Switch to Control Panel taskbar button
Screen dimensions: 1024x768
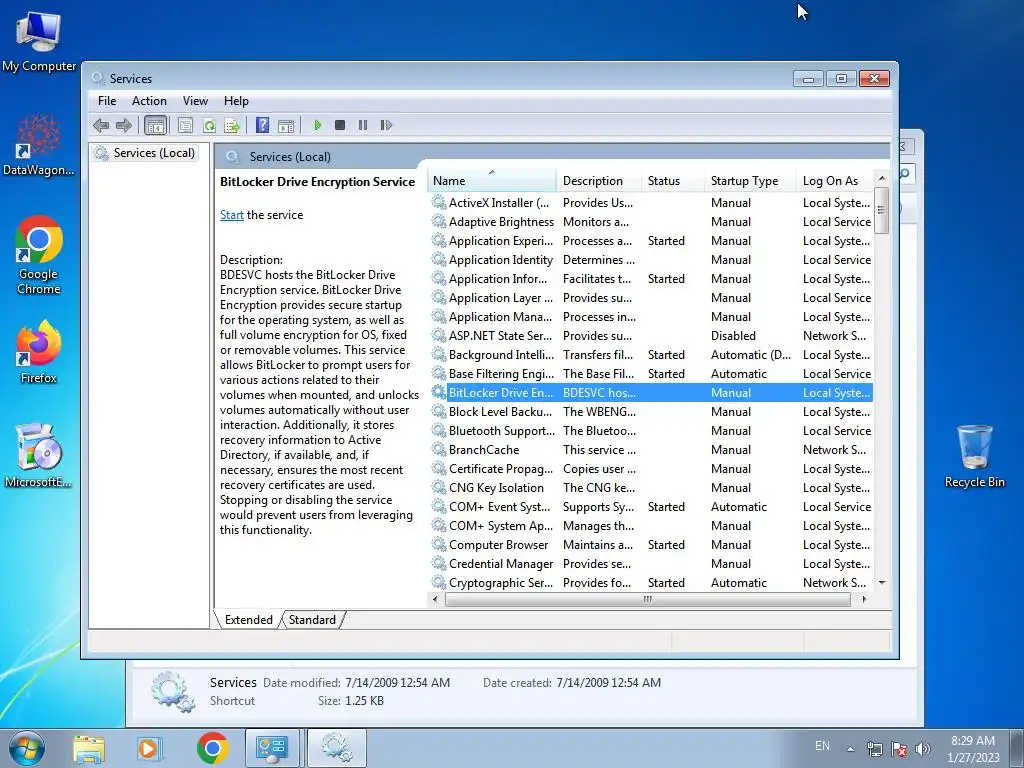point(272,748)
